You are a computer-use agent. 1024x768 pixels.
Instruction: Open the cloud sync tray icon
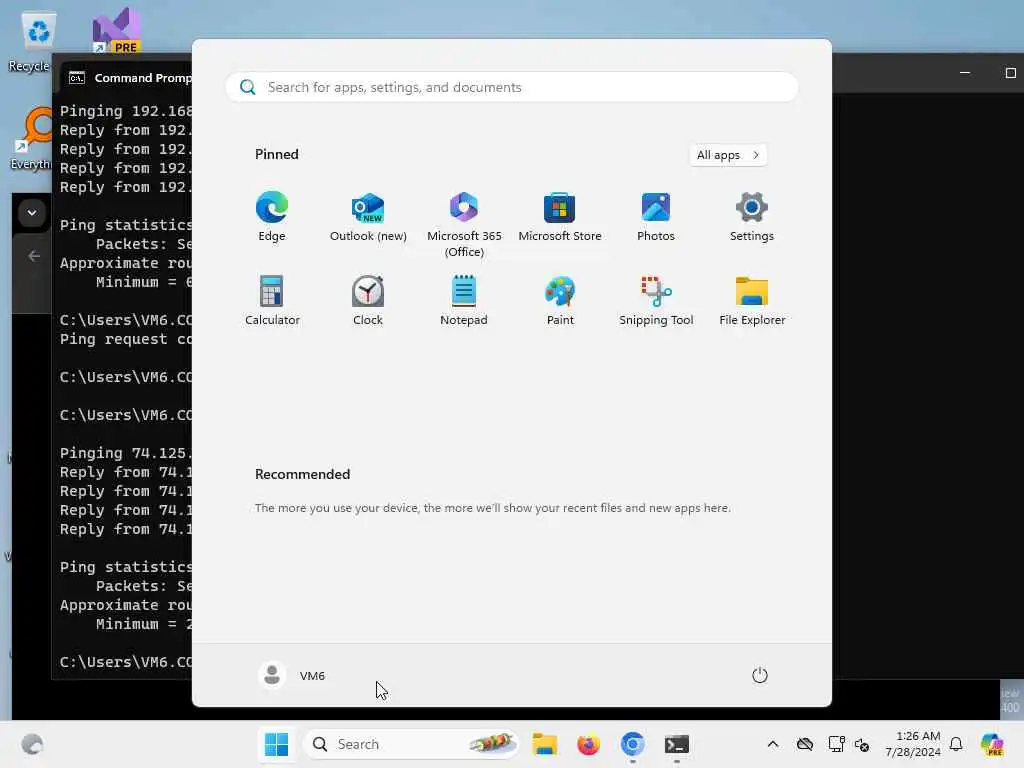805,744
